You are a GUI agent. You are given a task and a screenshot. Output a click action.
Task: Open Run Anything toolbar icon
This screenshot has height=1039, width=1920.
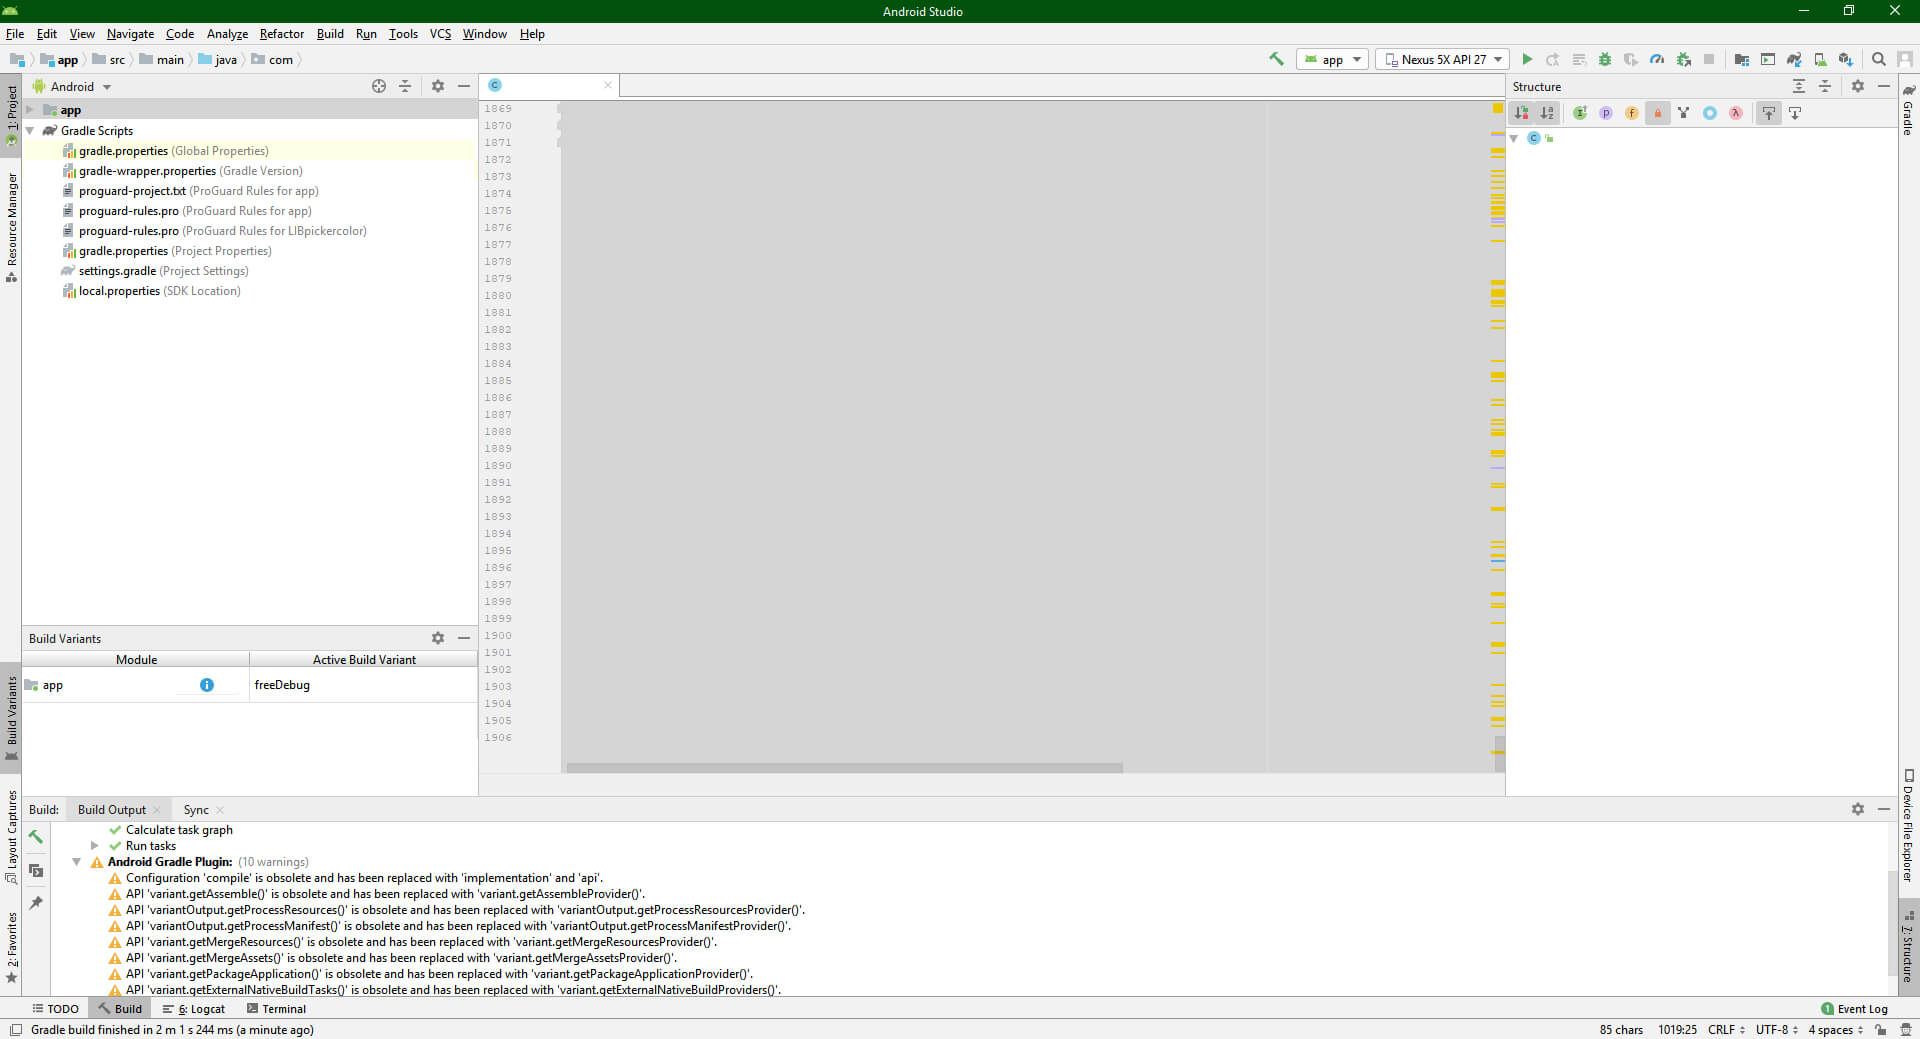click(1768, 59)
